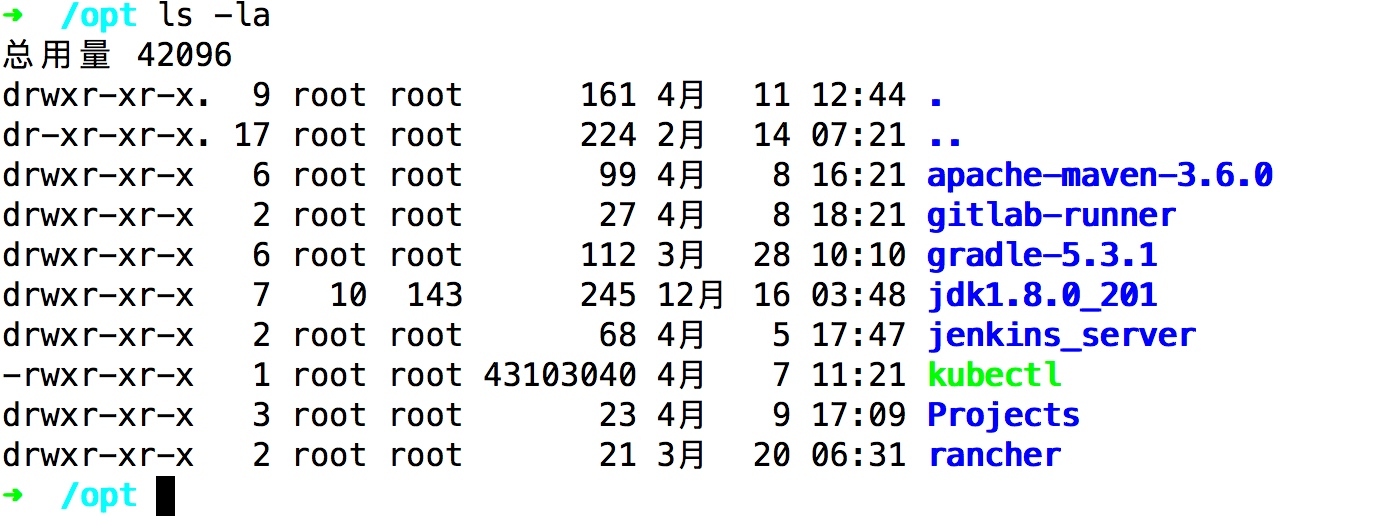The image size is (1386, 516).
Task: Click the 12:44 timestamp of current directory
Action: click(858, 95)
